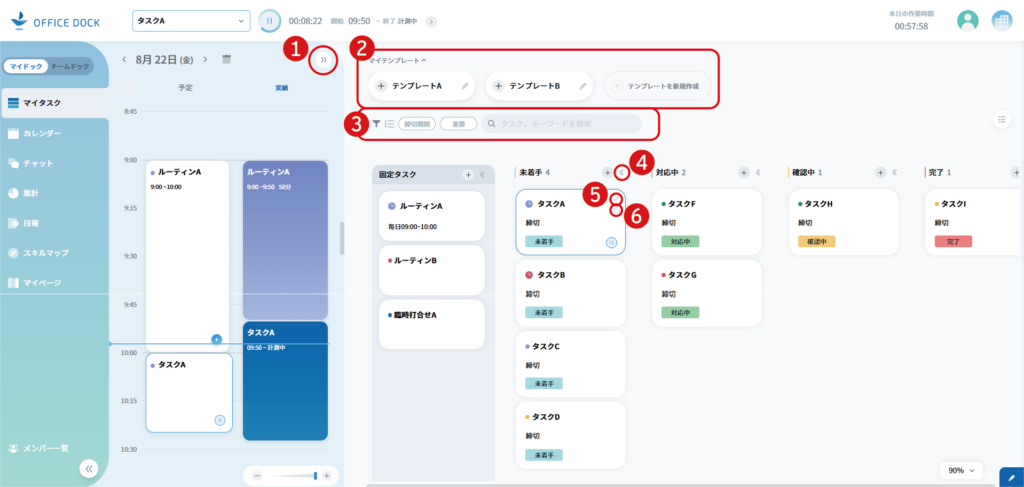This screenshot has height=487, width=1024.
Task: Add task from テンプレートB plus icon
Action: click(x=498, y=87)
